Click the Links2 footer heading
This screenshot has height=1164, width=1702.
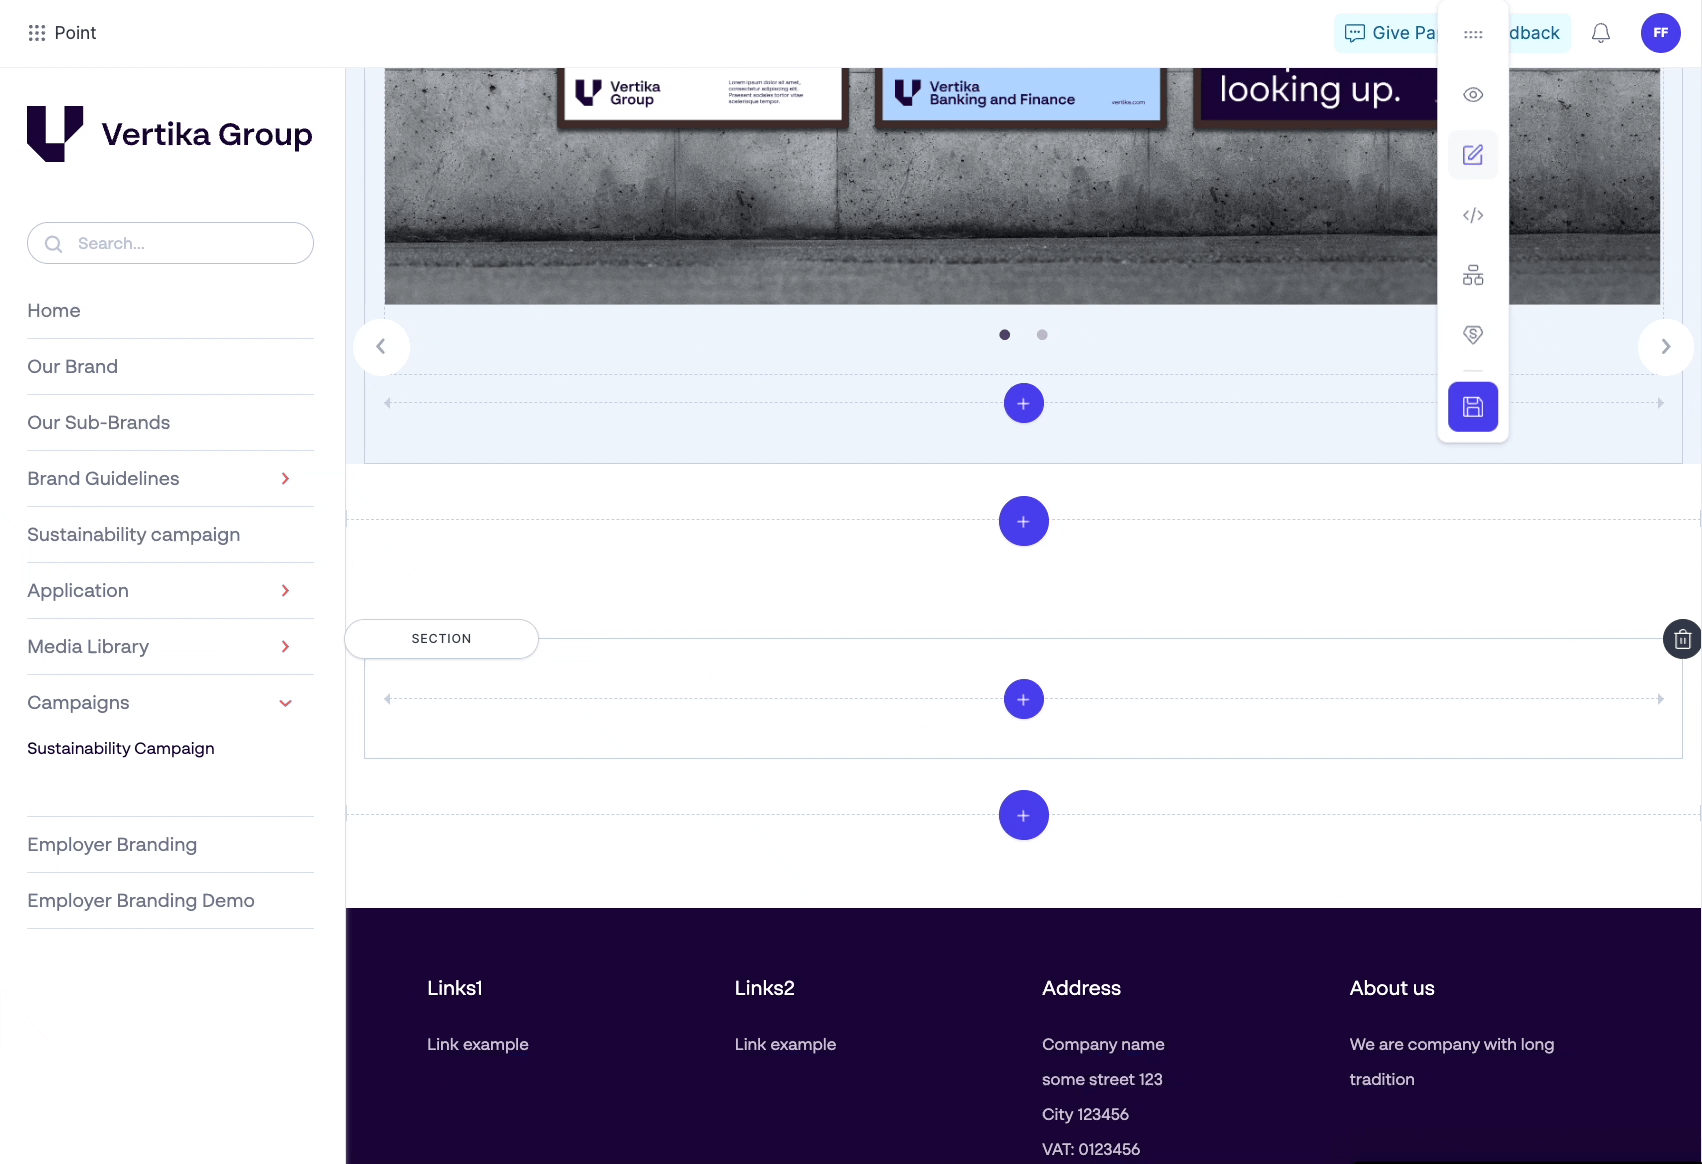[x=765, y=988]
